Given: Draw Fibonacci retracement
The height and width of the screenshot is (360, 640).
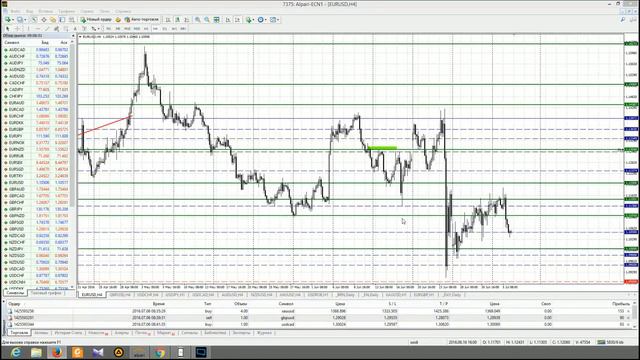Looking at the screenshot, I should (66, 29).
